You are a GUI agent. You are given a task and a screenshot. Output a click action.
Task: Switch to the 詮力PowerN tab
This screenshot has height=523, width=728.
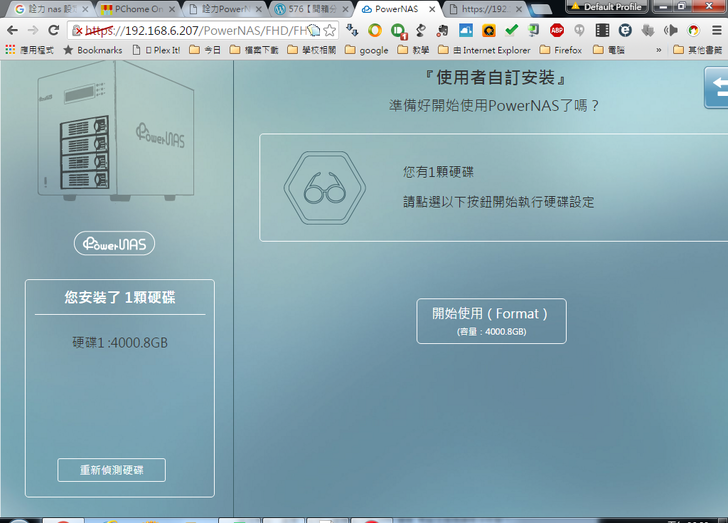coord(225,9)
